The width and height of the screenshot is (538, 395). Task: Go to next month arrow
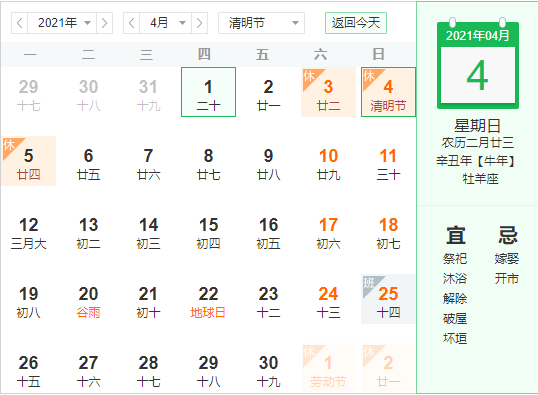[x=199, y=23]
